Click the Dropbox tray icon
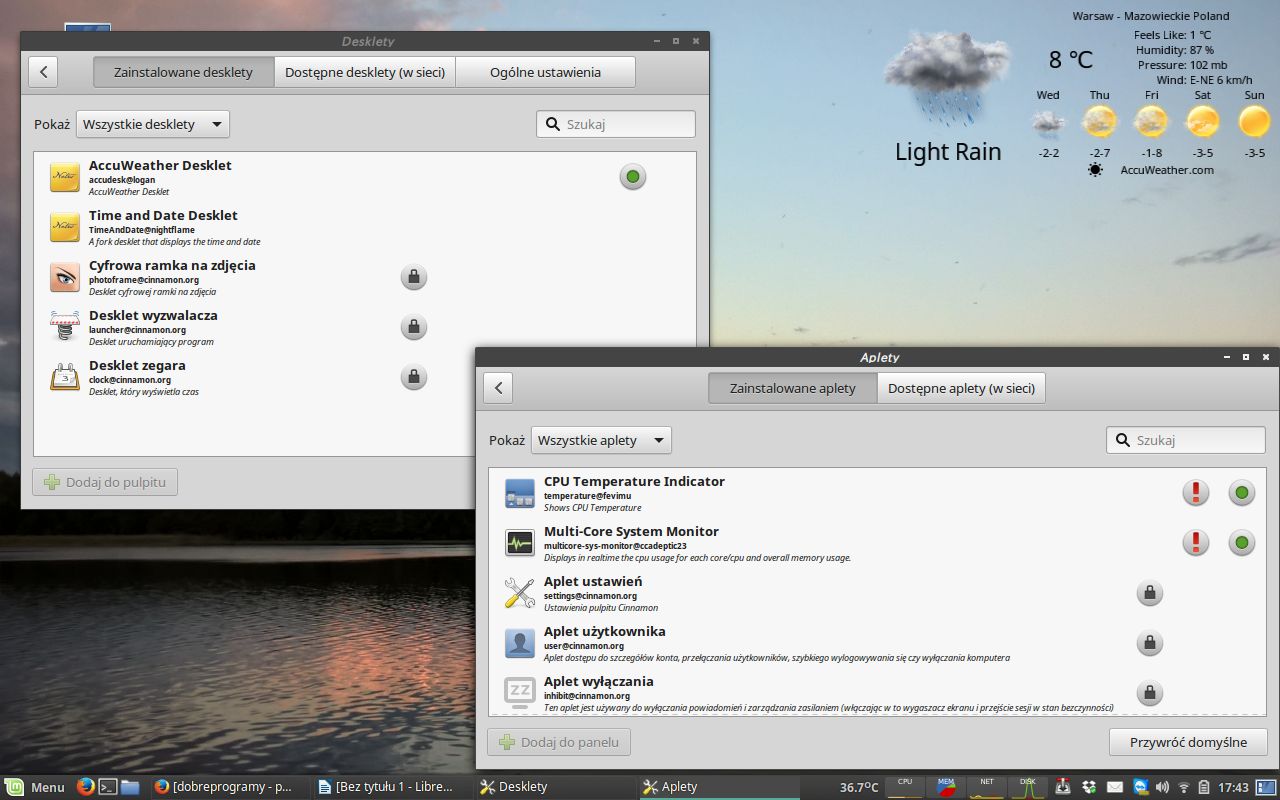1280x800 pixels. click(1089, 787)
